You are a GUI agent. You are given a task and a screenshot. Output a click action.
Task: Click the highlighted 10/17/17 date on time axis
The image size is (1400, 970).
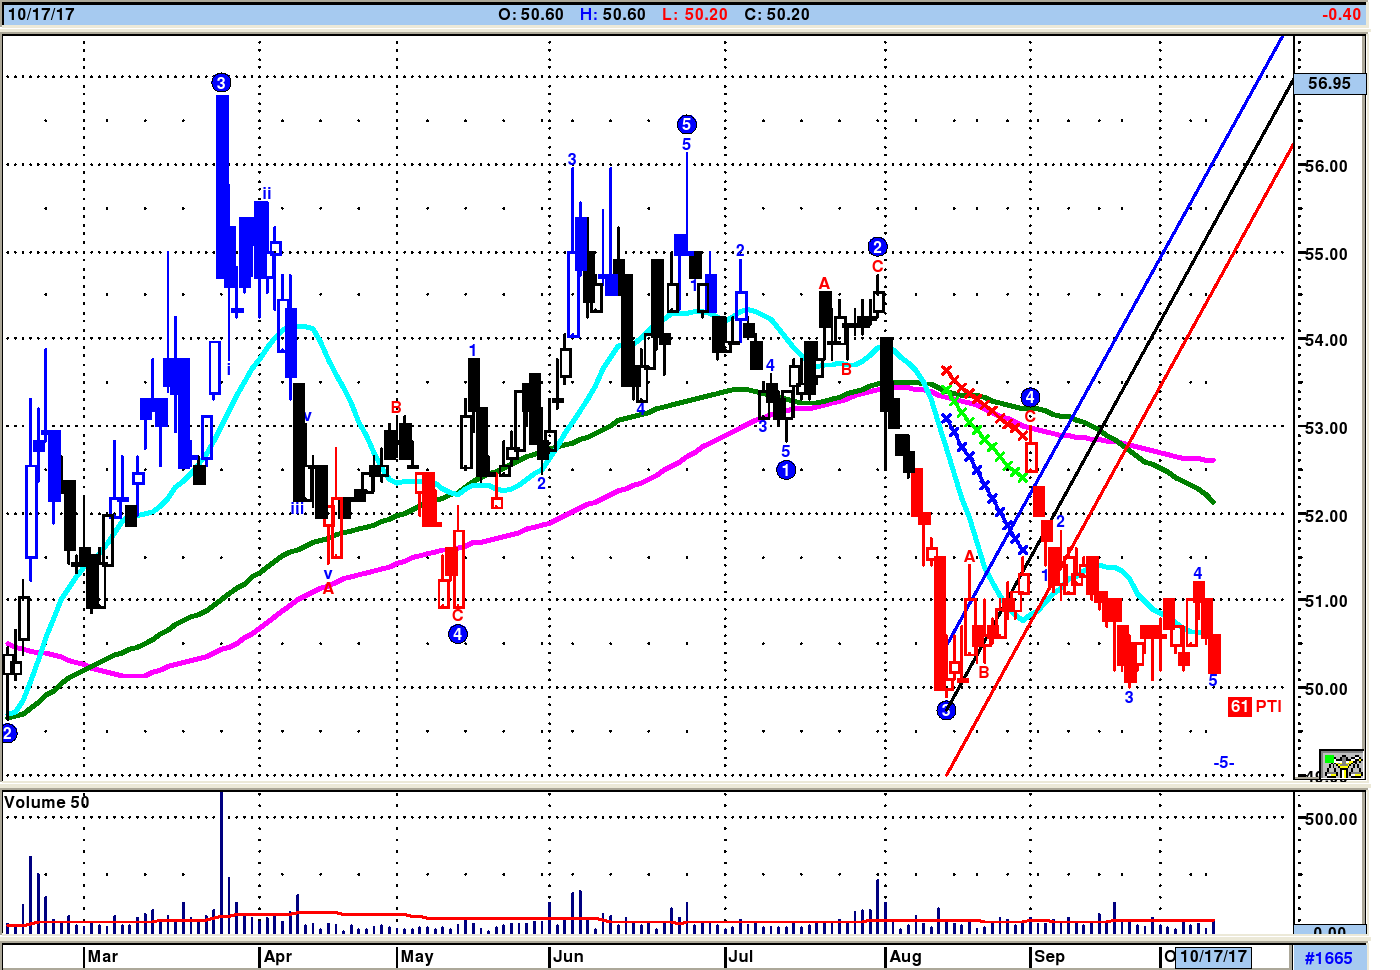point(1213,956)
